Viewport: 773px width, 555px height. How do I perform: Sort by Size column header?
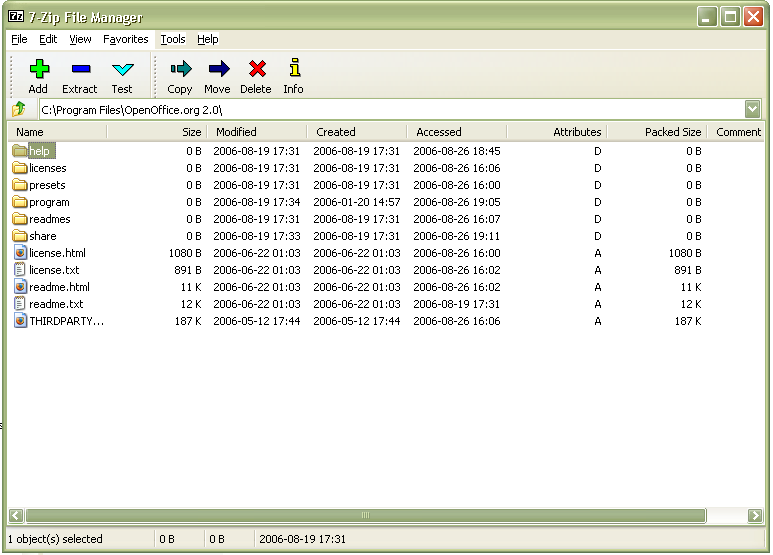(157, 132)
